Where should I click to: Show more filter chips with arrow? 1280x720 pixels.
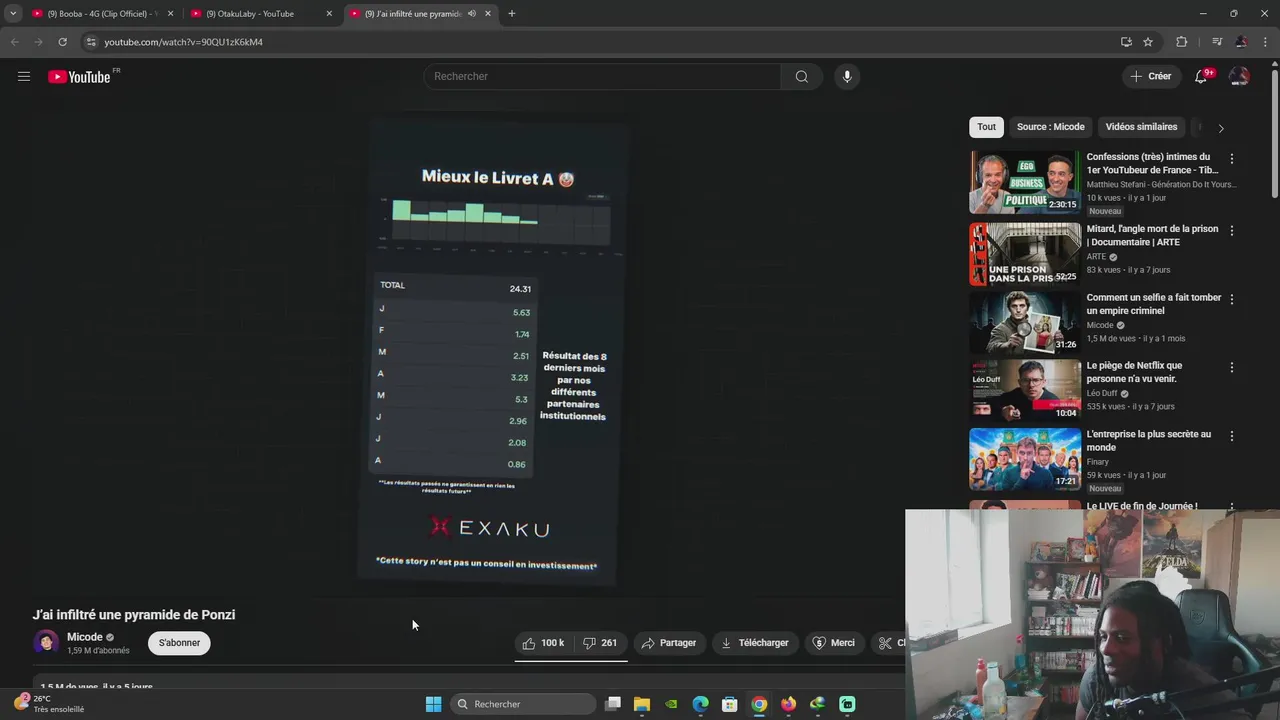point(1221,128)
